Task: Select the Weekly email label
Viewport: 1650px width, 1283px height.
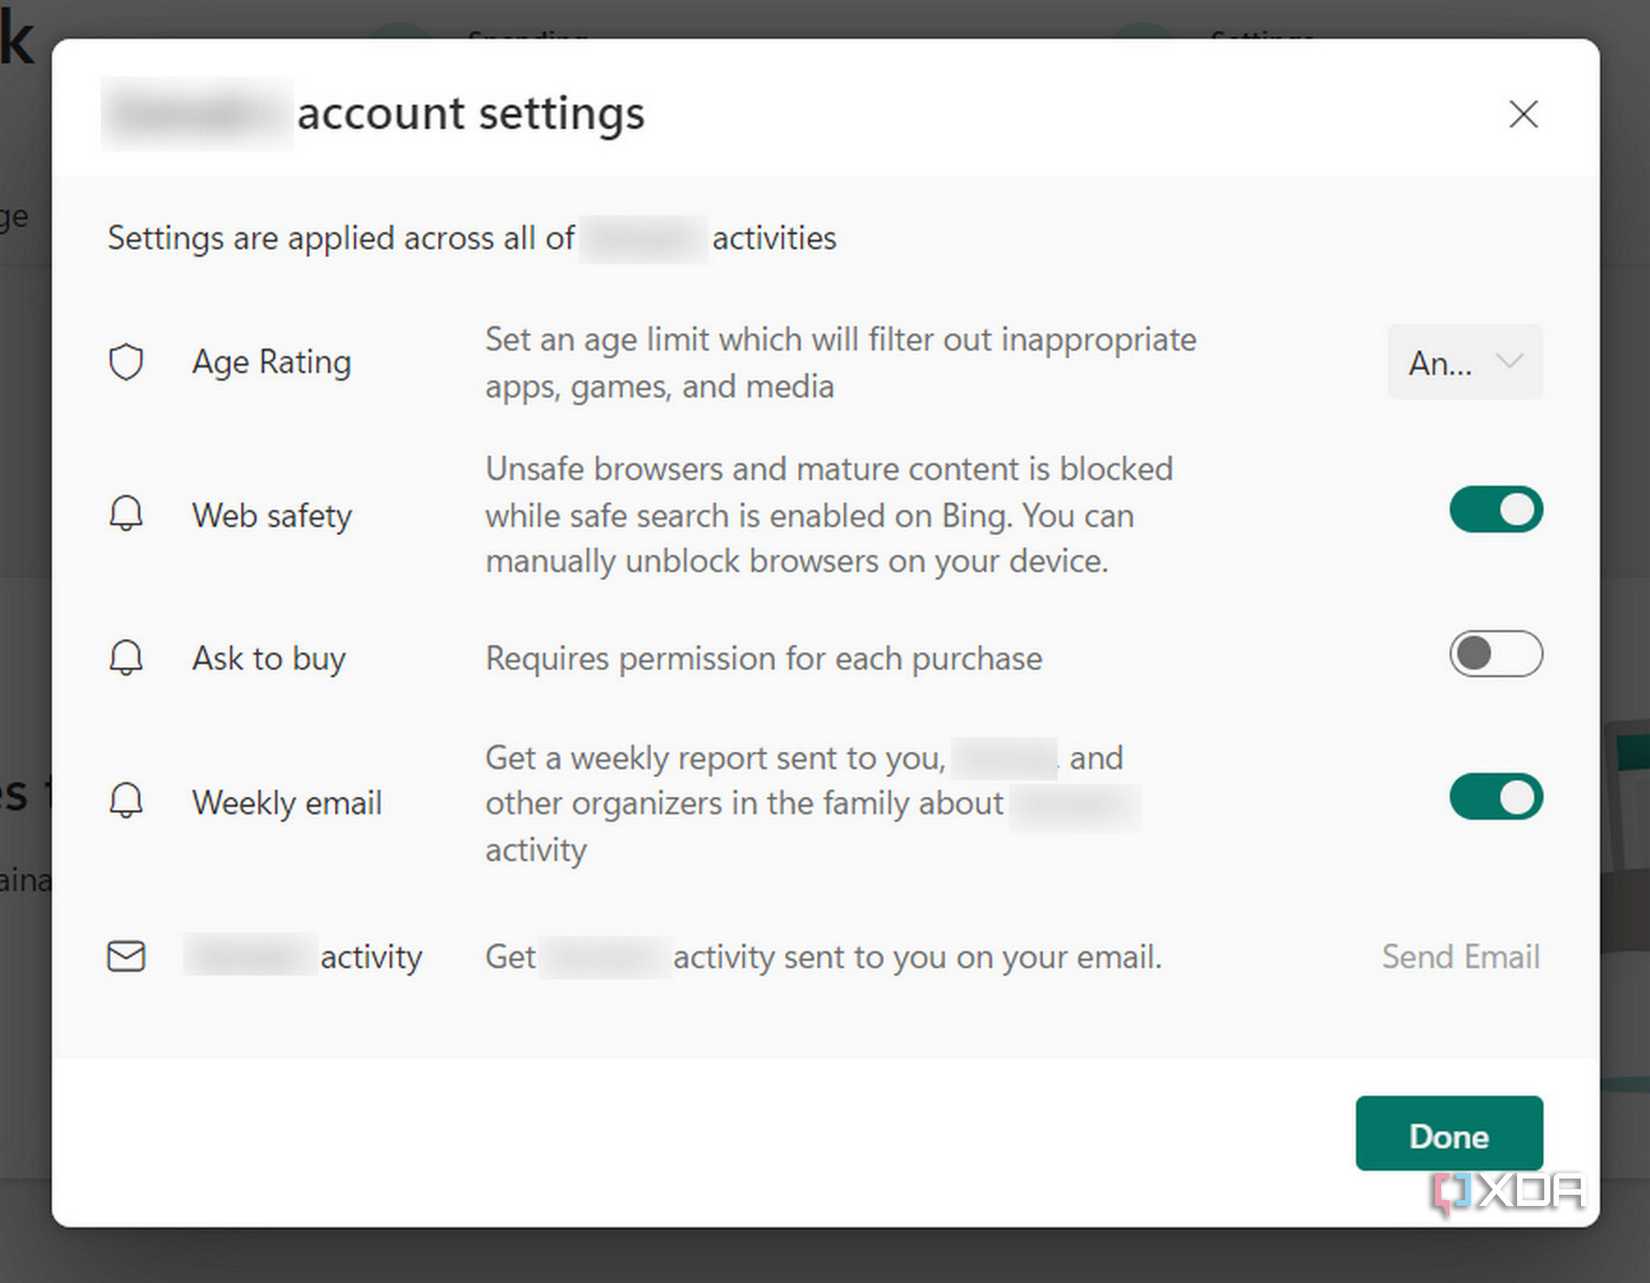Action: [287, 803]
